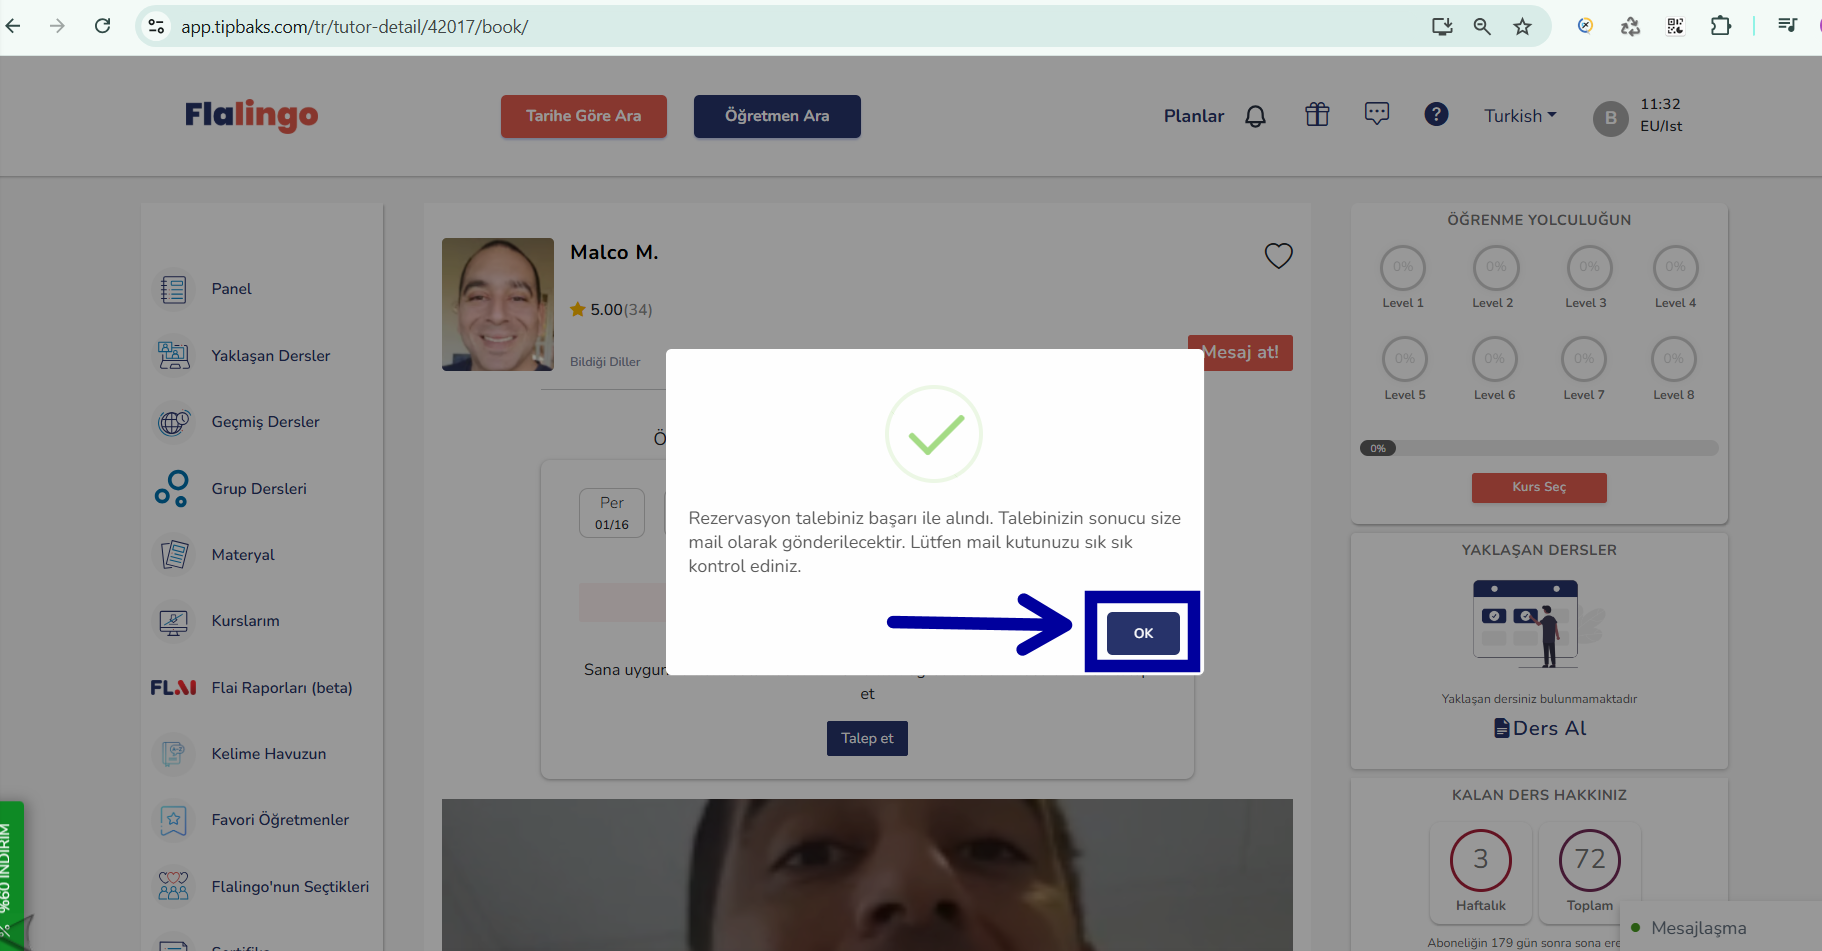The width and height of the screenshot is (1822, 951).
Task: Click the browser back arrow
Action: point(13,26)
